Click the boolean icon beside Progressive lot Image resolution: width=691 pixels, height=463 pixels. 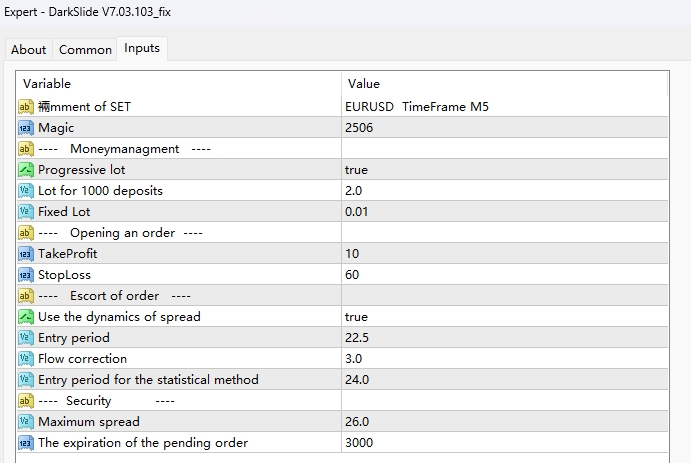coord(26,170)
